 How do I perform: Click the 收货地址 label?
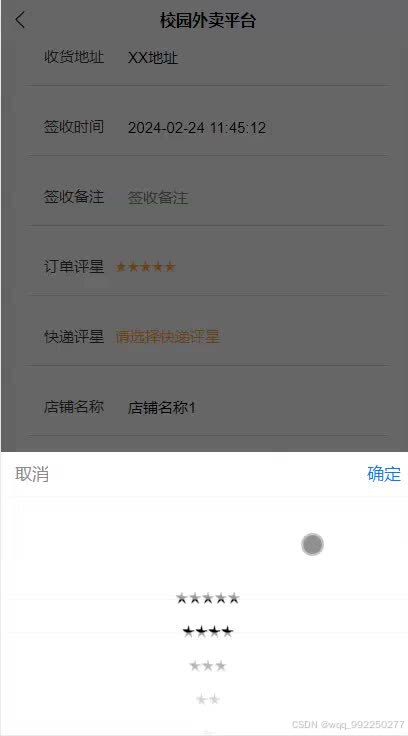[74, 57]
